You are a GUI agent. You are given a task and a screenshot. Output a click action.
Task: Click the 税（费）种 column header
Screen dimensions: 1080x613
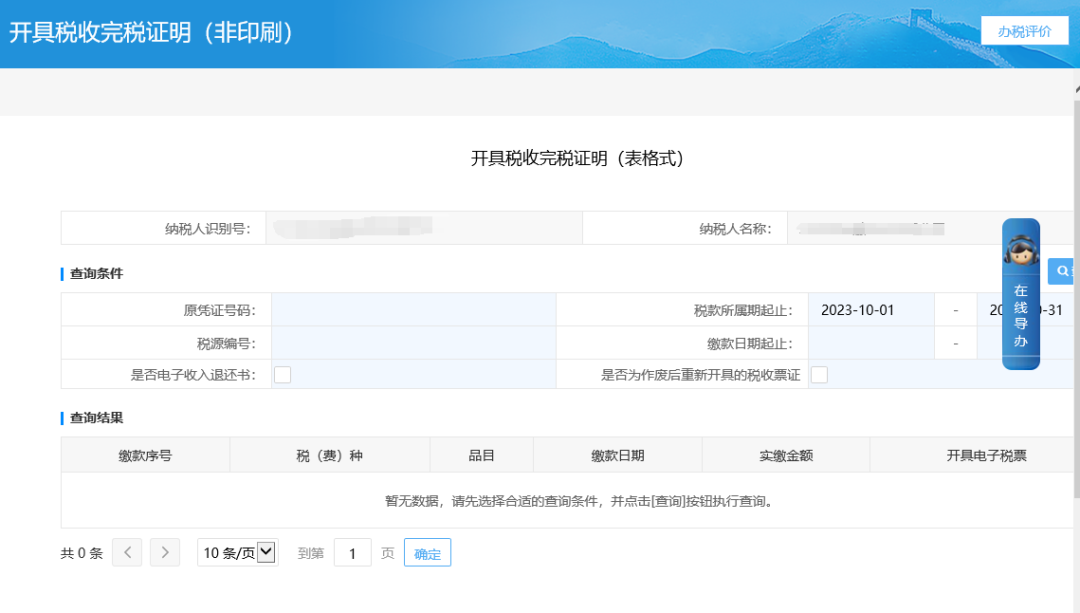[329, 455]
